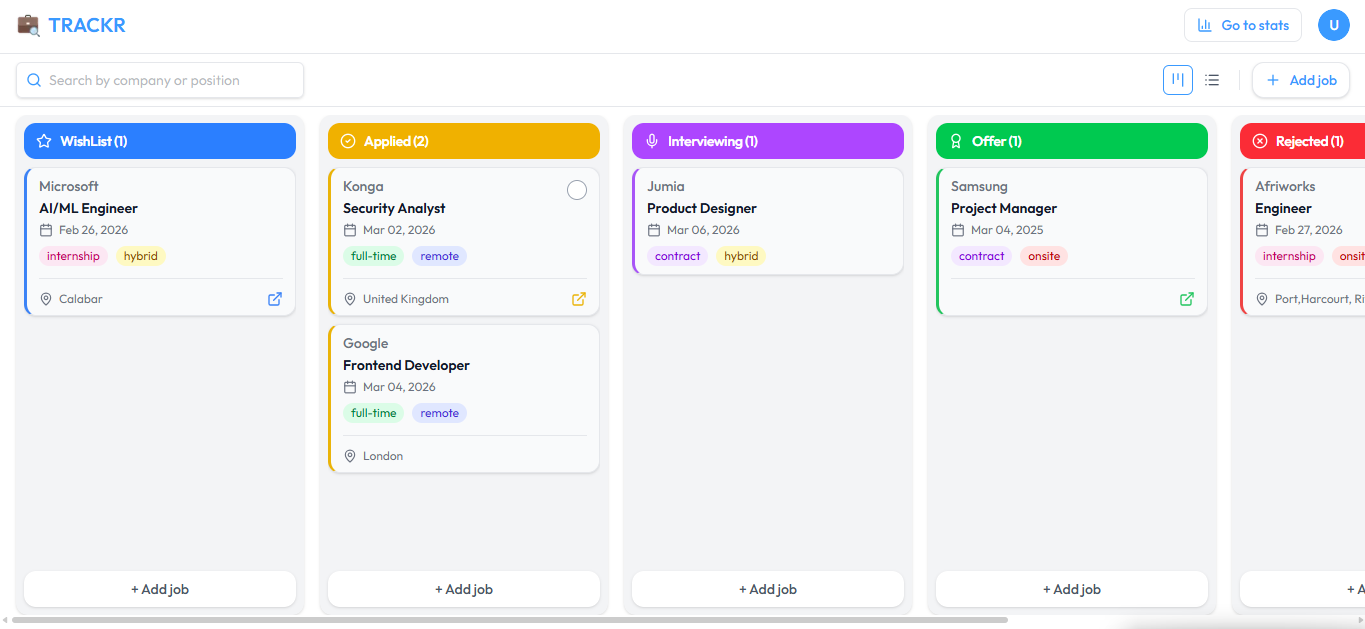Focus the search by company or position field
Screen dimensions: 1365x629
coord(160,80)
